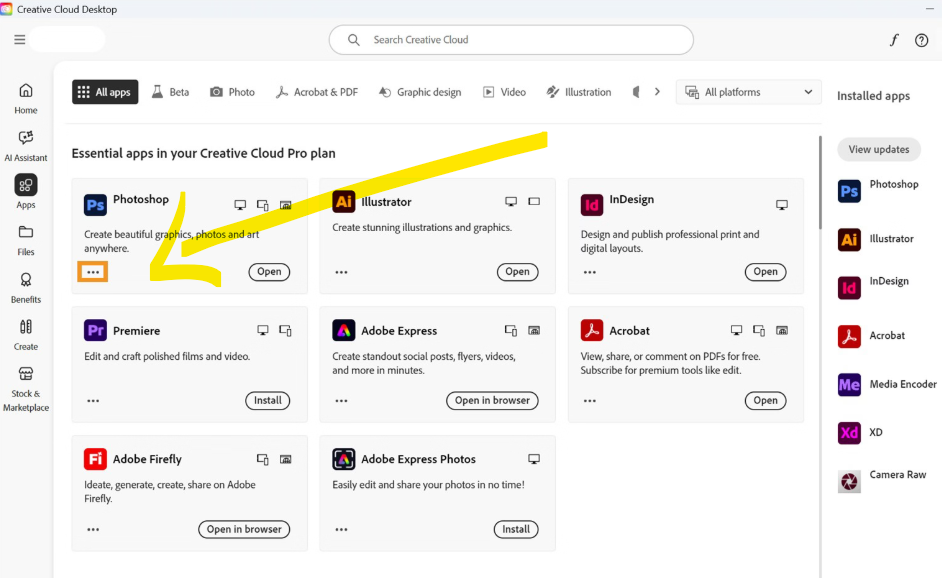Open Files in the left sidebar
Screen dimensions: 942x578
coord(26,240)
